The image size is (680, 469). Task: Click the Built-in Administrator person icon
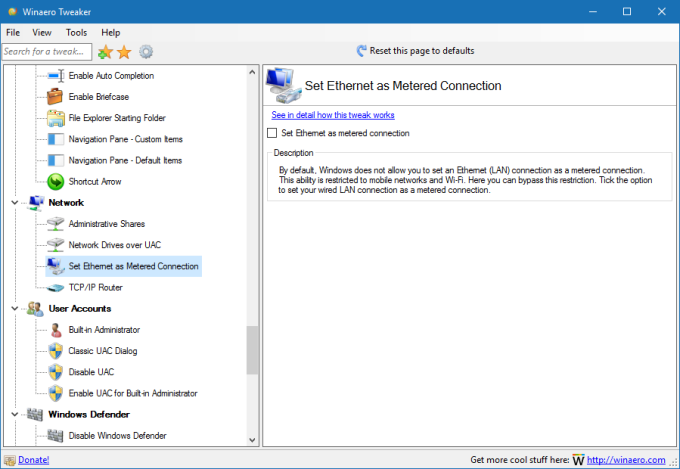click(x=56, y=330)
